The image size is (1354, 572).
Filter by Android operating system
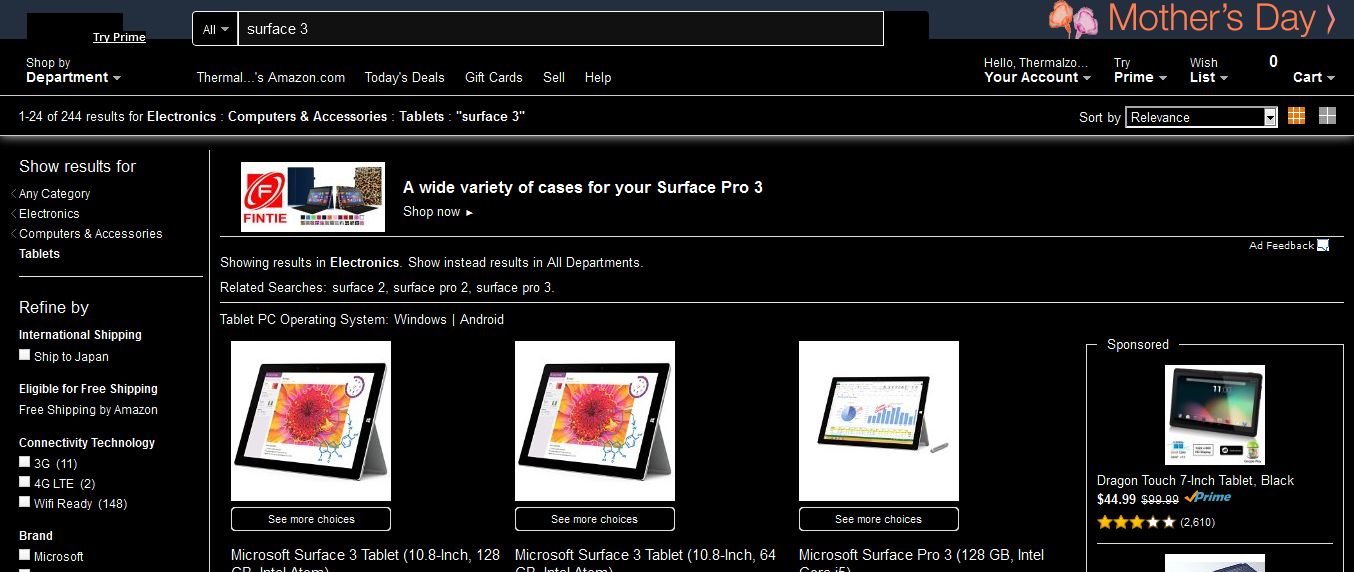coord(482,320)
